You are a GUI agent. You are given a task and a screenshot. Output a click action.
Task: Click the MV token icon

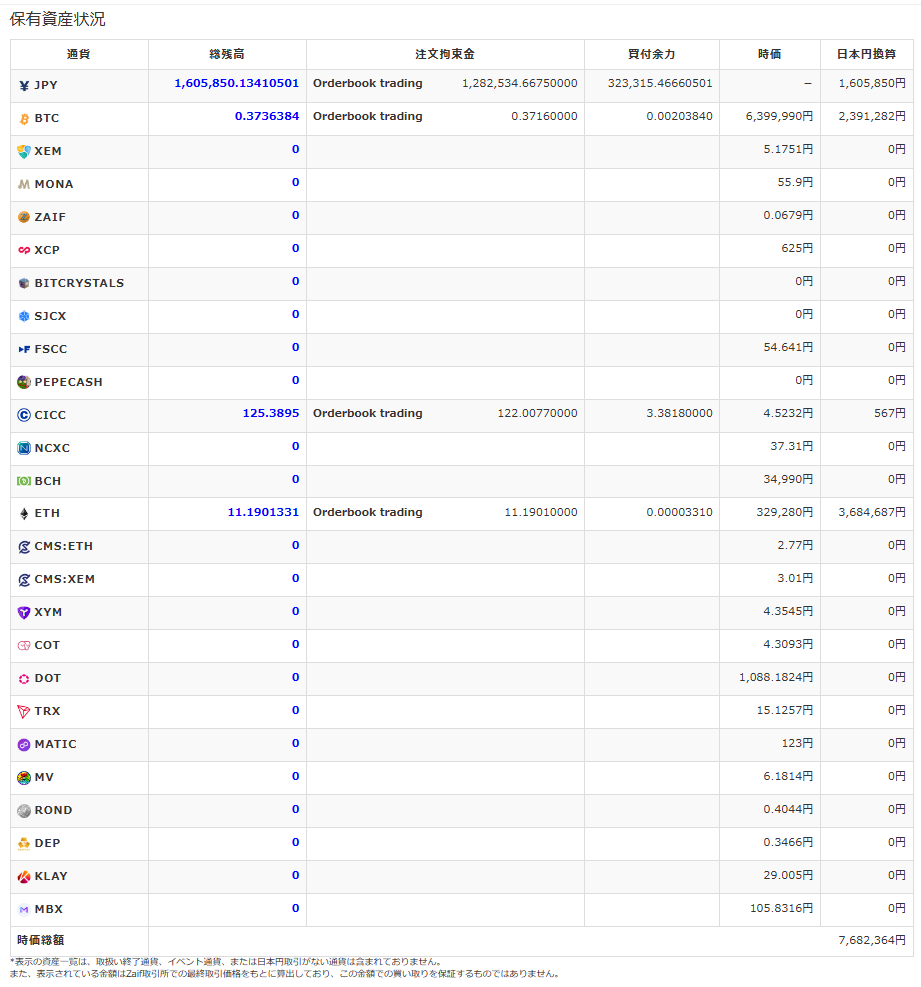[24, 778]
